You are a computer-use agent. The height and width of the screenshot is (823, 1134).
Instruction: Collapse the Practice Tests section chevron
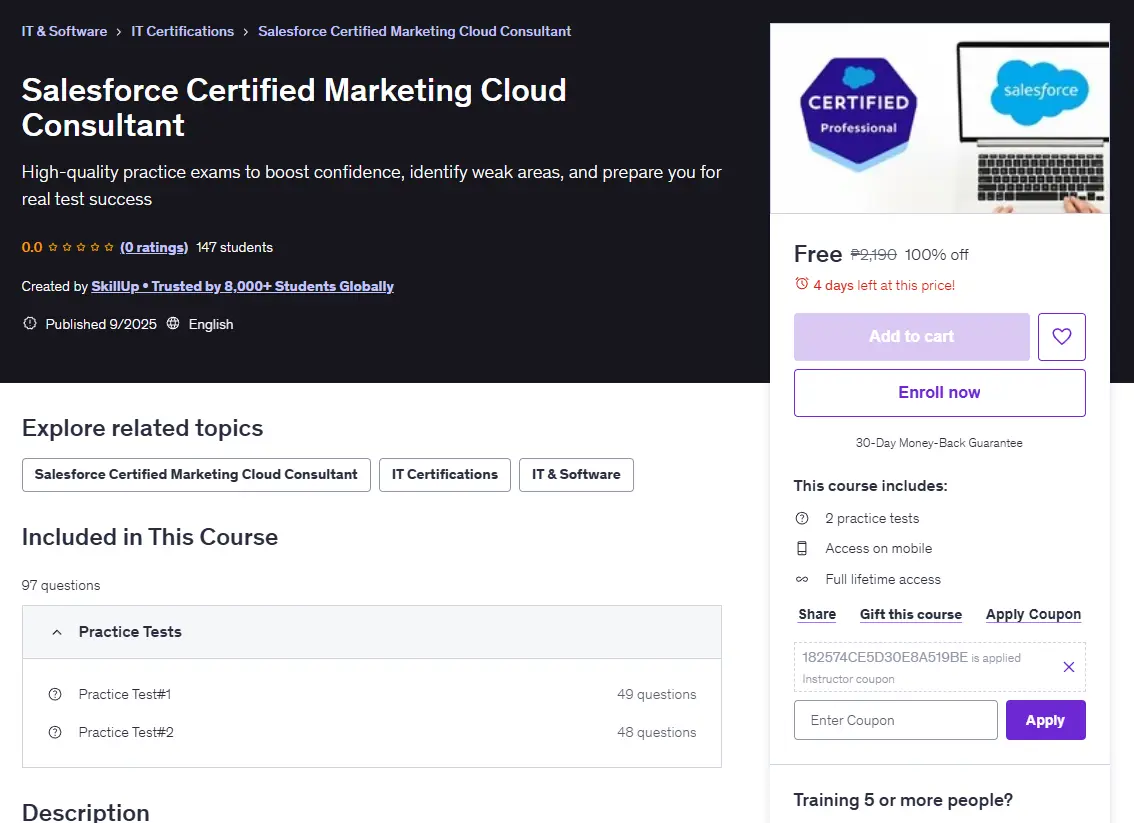[56, 632]
